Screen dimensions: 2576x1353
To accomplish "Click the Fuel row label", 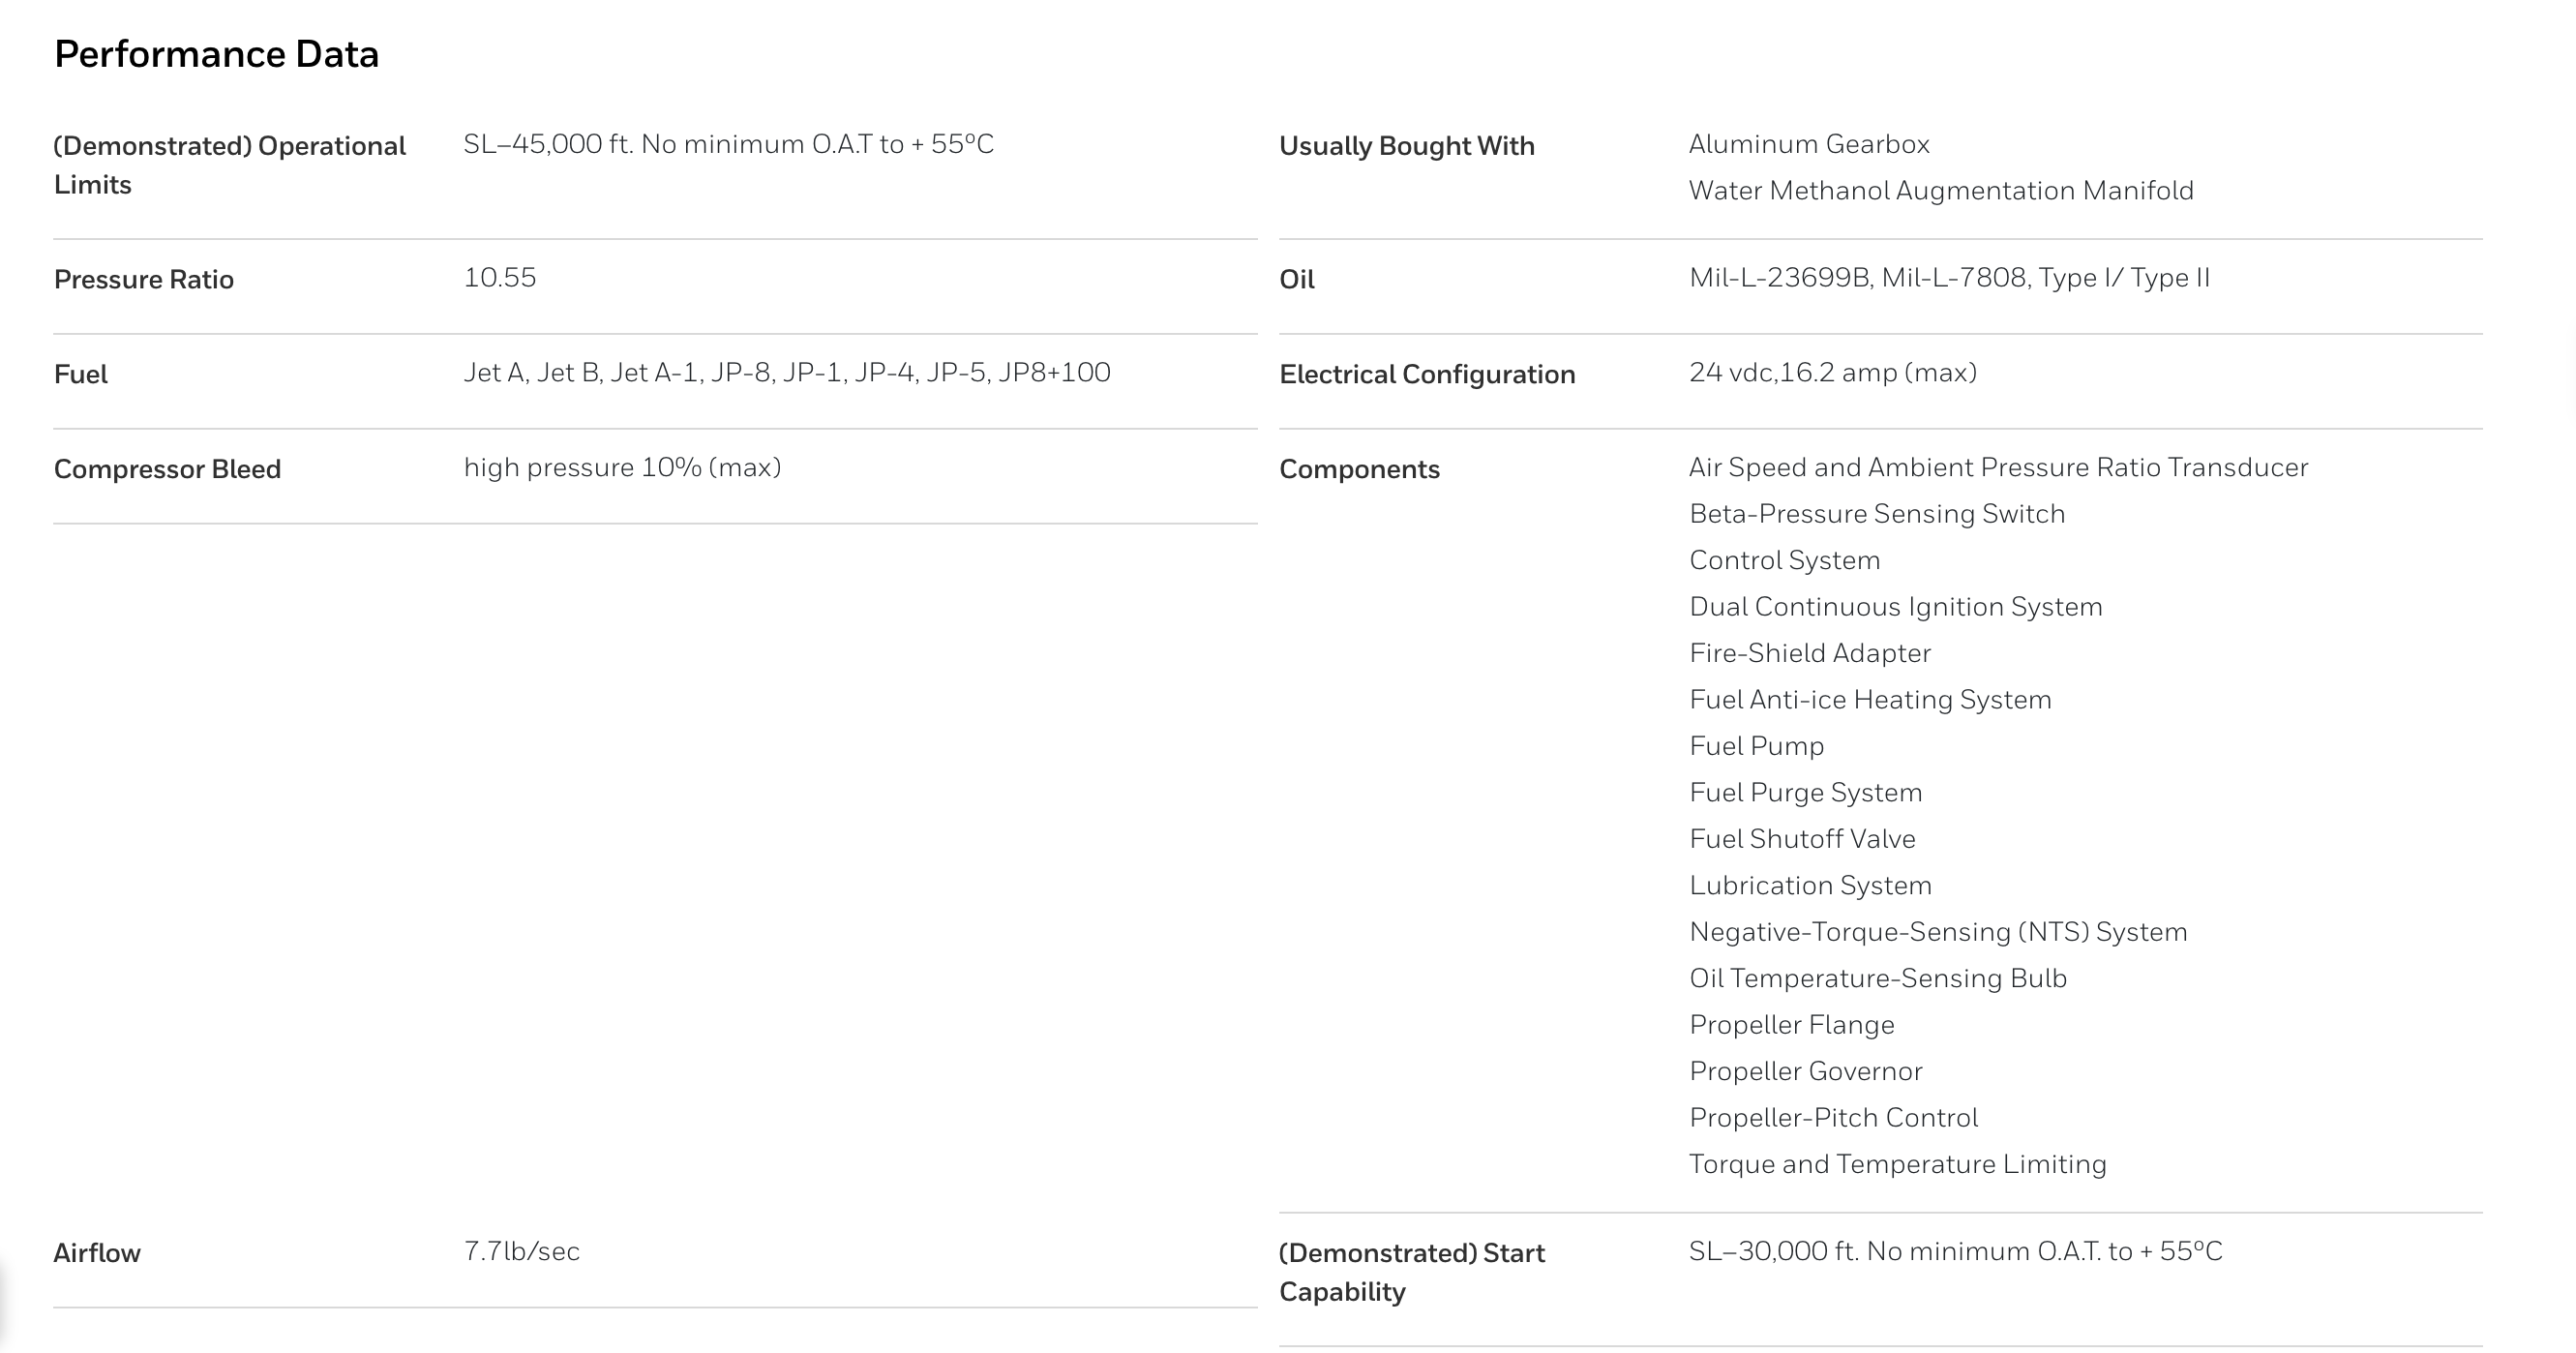I will (80, 374).
